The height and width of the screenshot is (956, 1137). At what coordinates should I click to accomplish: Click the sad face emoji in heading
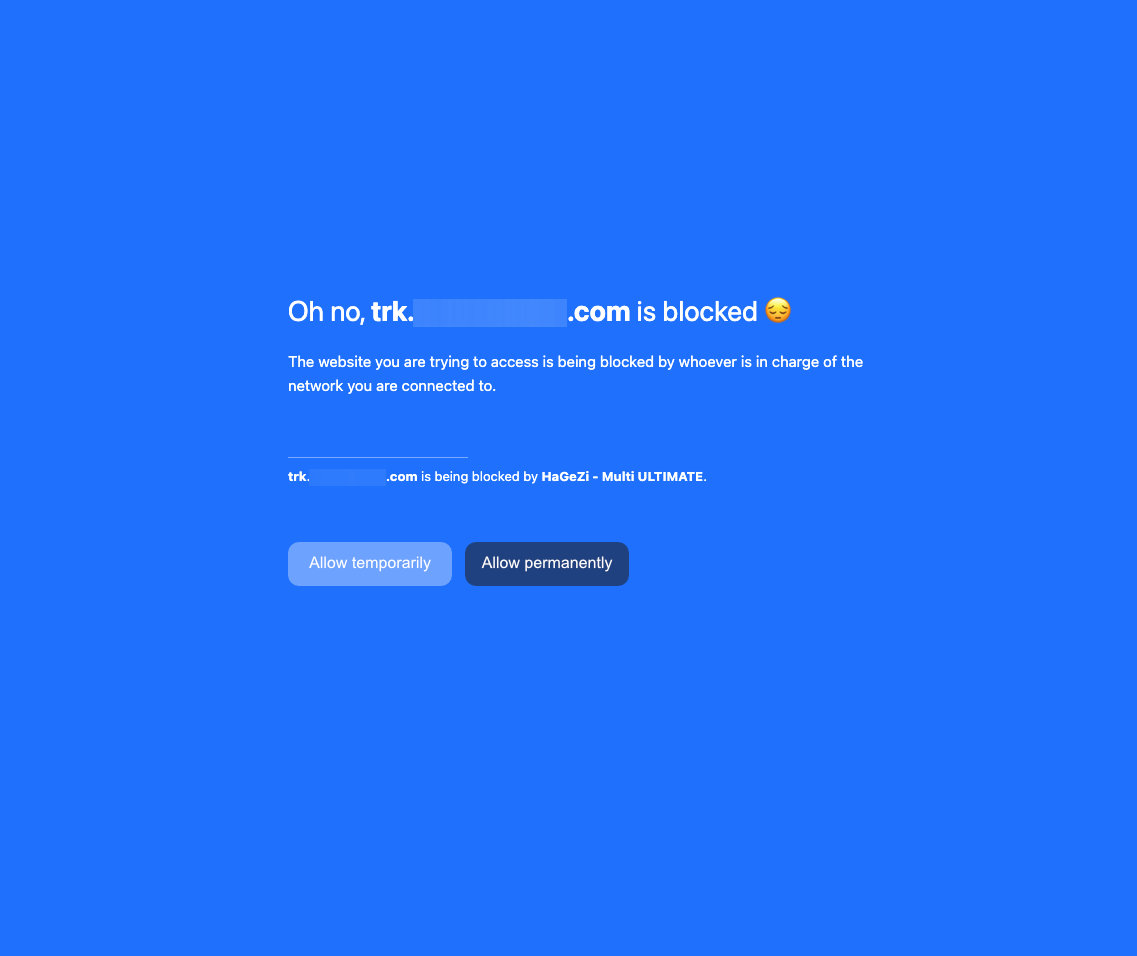pos(778,310)
